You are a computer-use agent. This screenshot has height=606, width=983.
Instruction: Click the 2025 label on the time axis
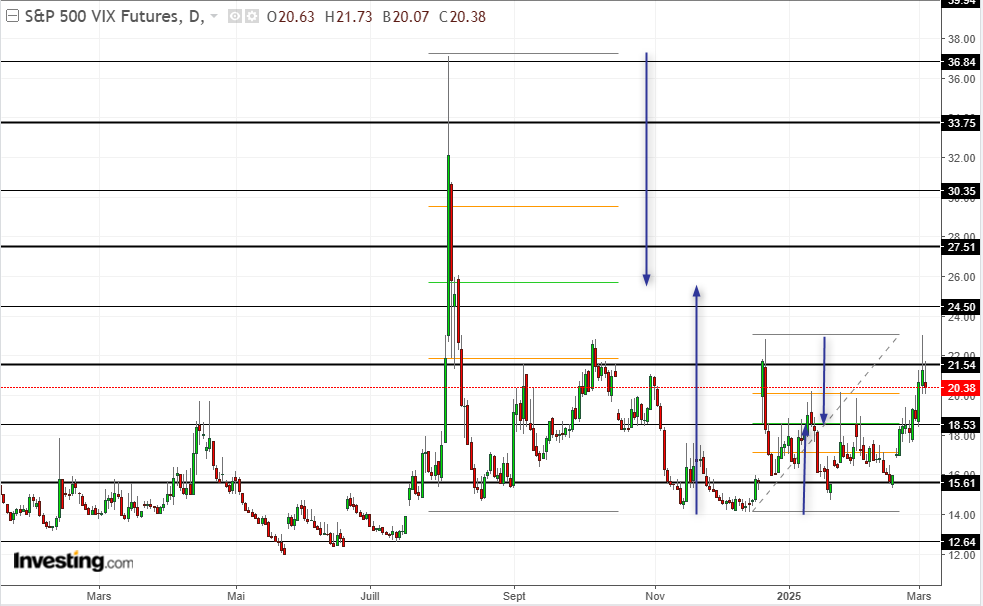tap(789, 596)
